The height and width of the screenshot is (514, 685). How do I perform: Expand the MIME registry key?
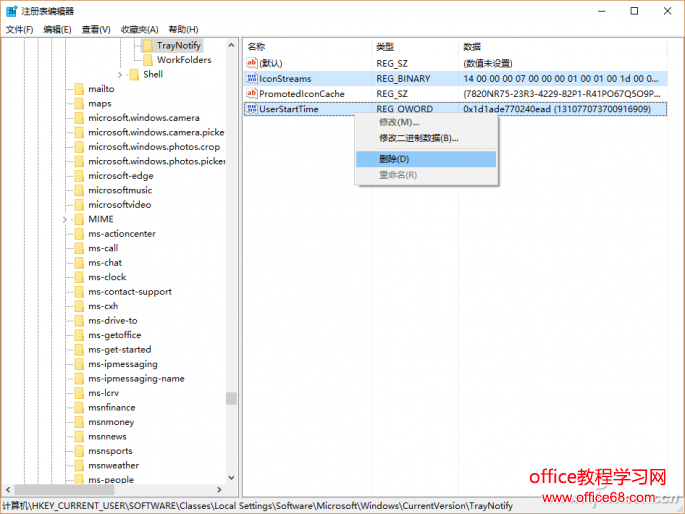click(65, 219)
